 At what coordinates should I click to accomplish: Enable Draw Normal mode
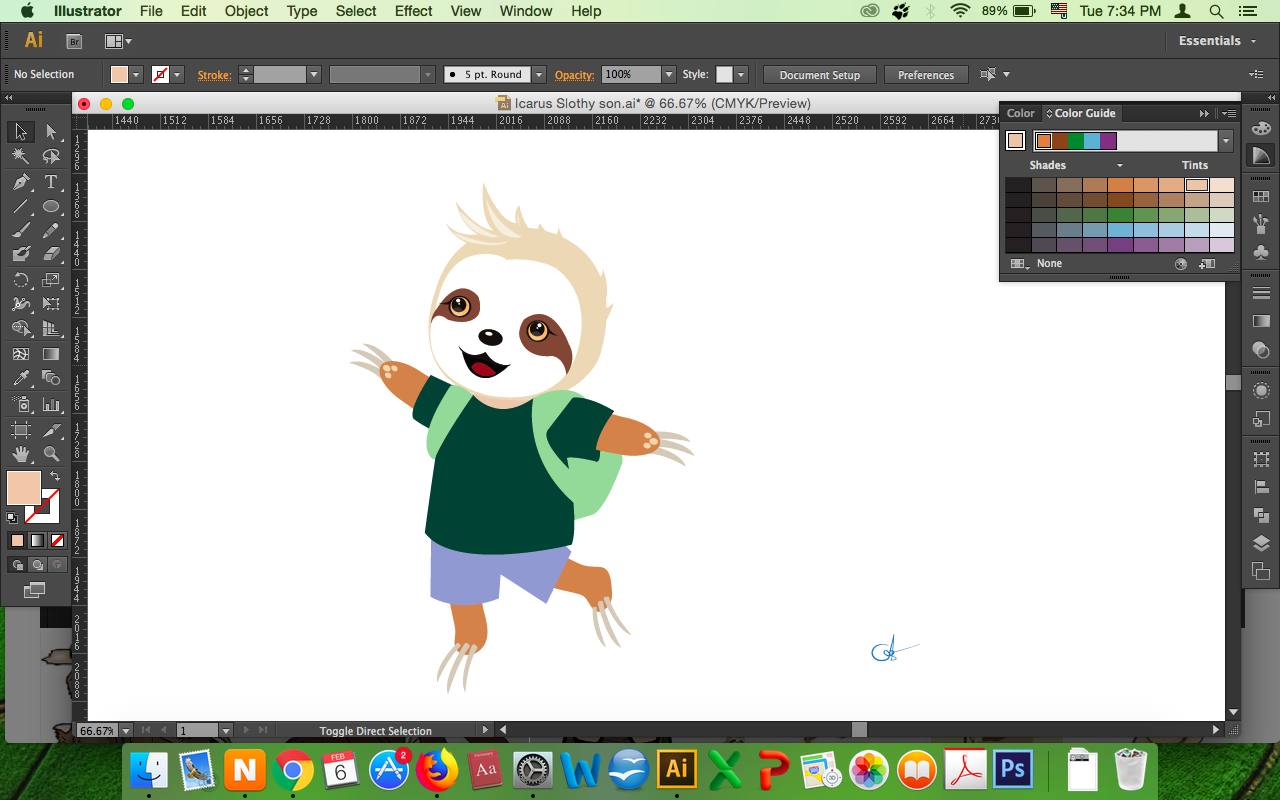[17, 565]
